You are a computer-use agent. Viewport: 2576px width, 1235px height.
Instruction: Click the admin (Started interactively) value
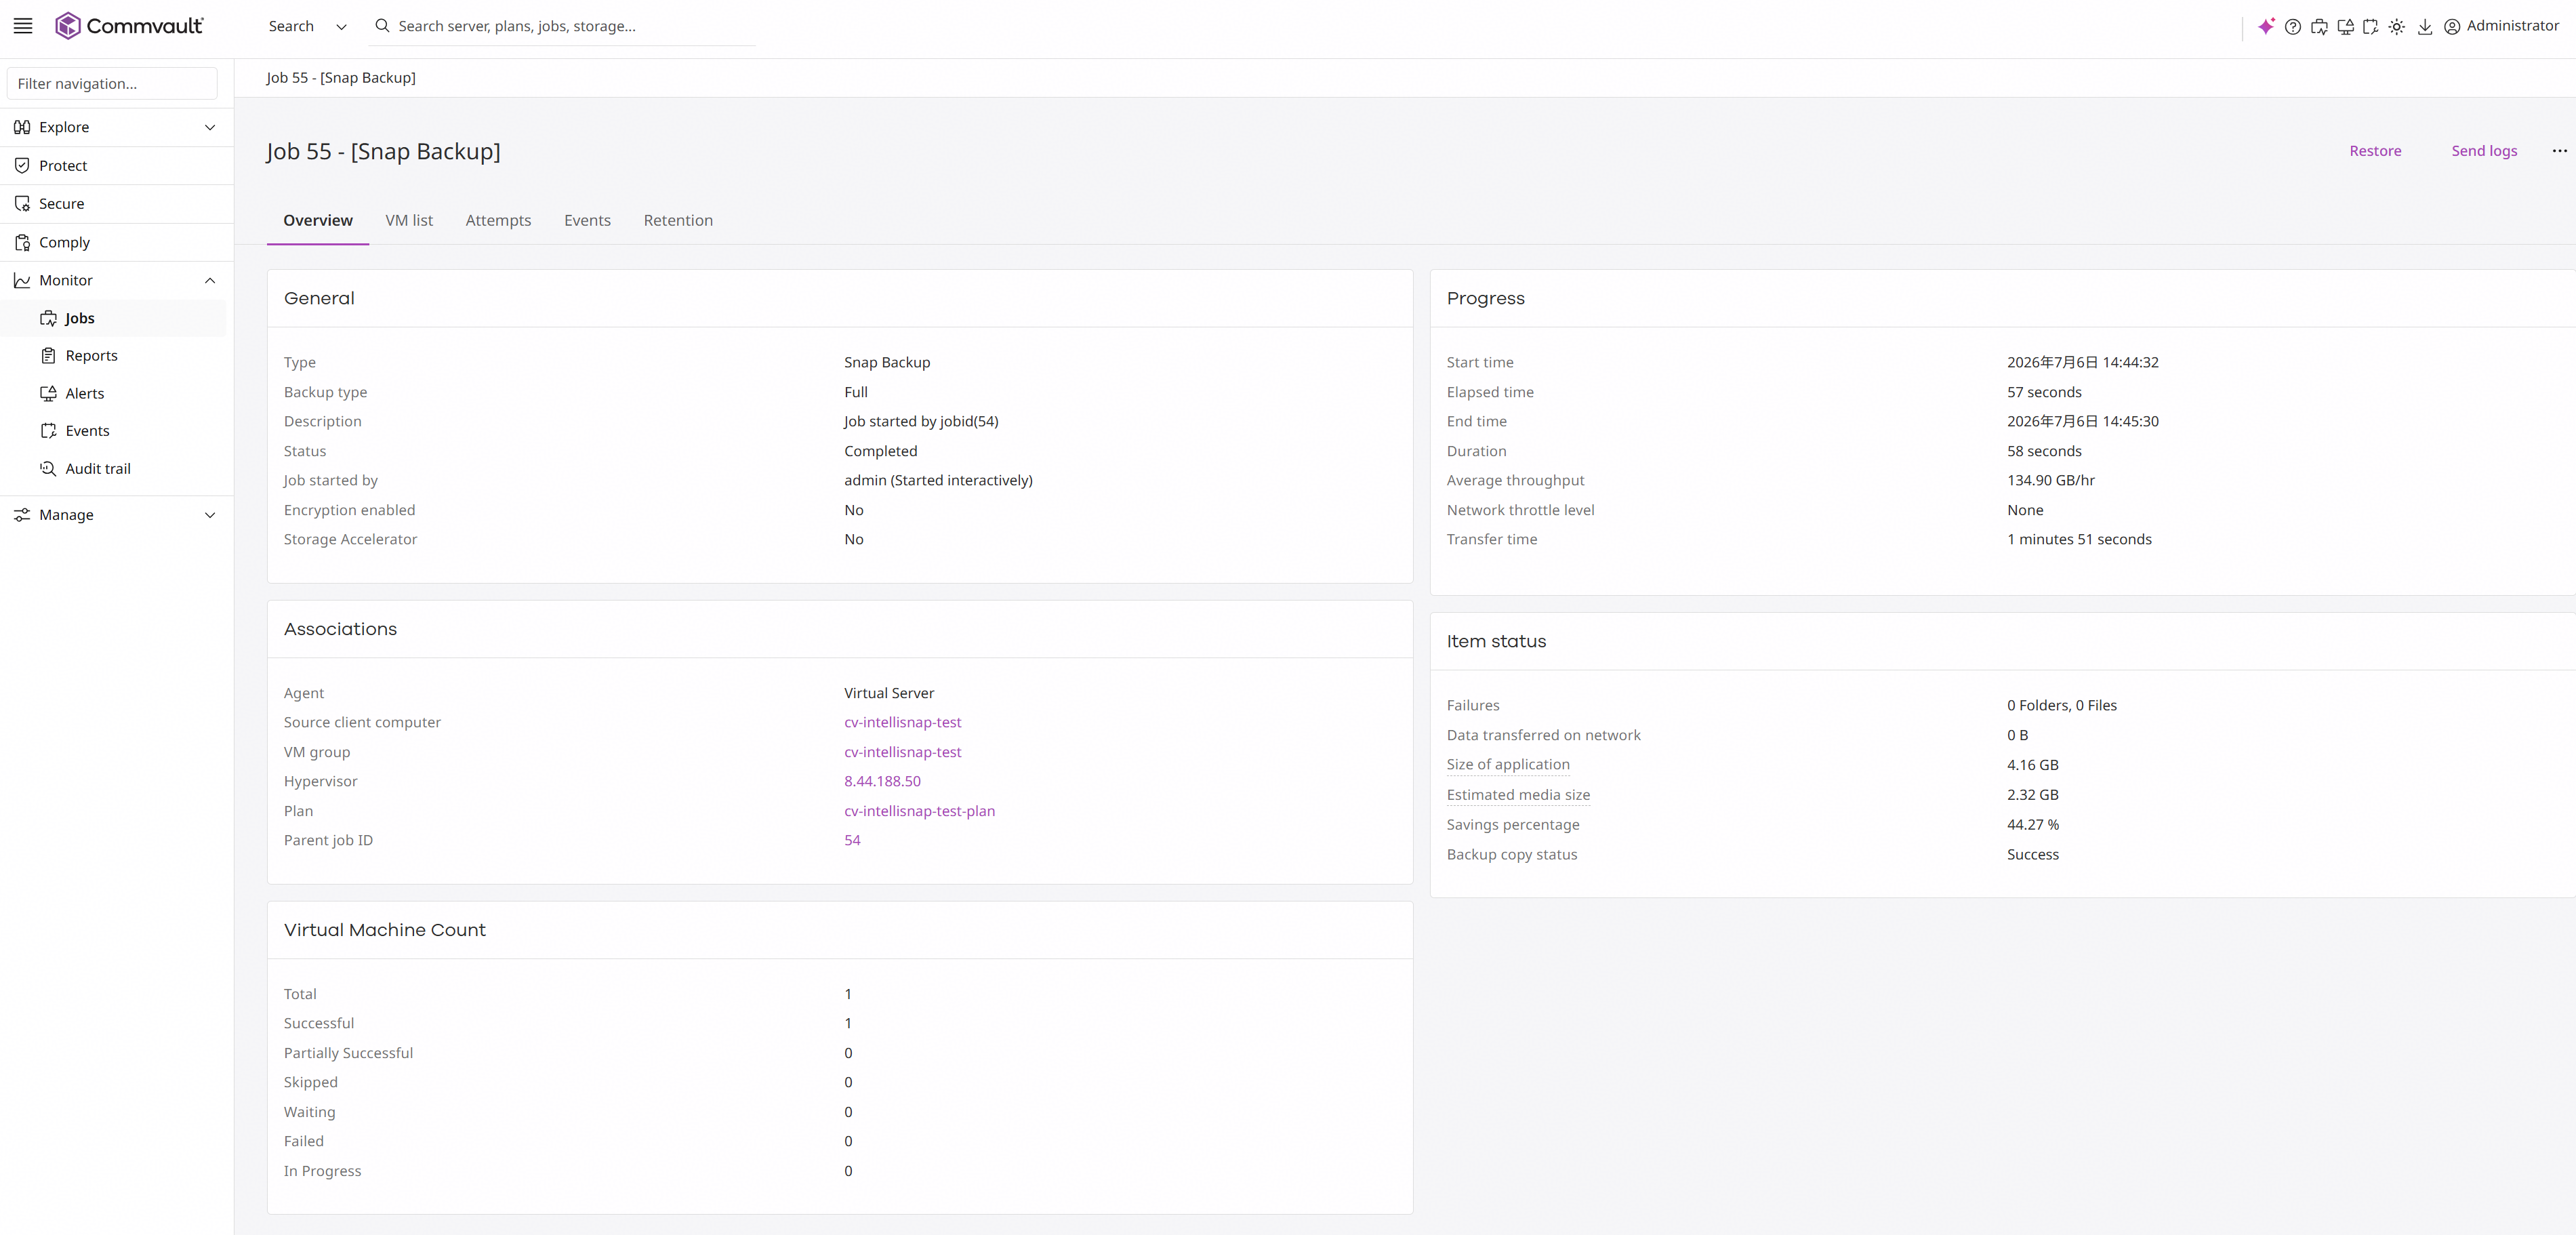pos(938,480)
